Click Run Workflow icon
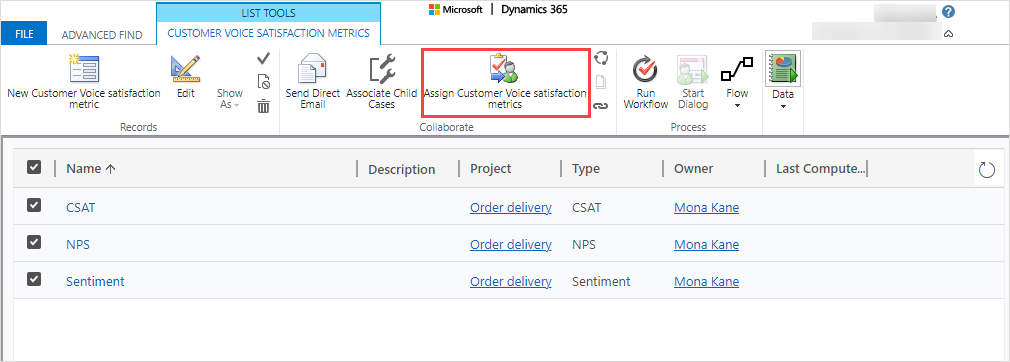Viewport: 1010px width, 362px height. click(x=645, y=69)
